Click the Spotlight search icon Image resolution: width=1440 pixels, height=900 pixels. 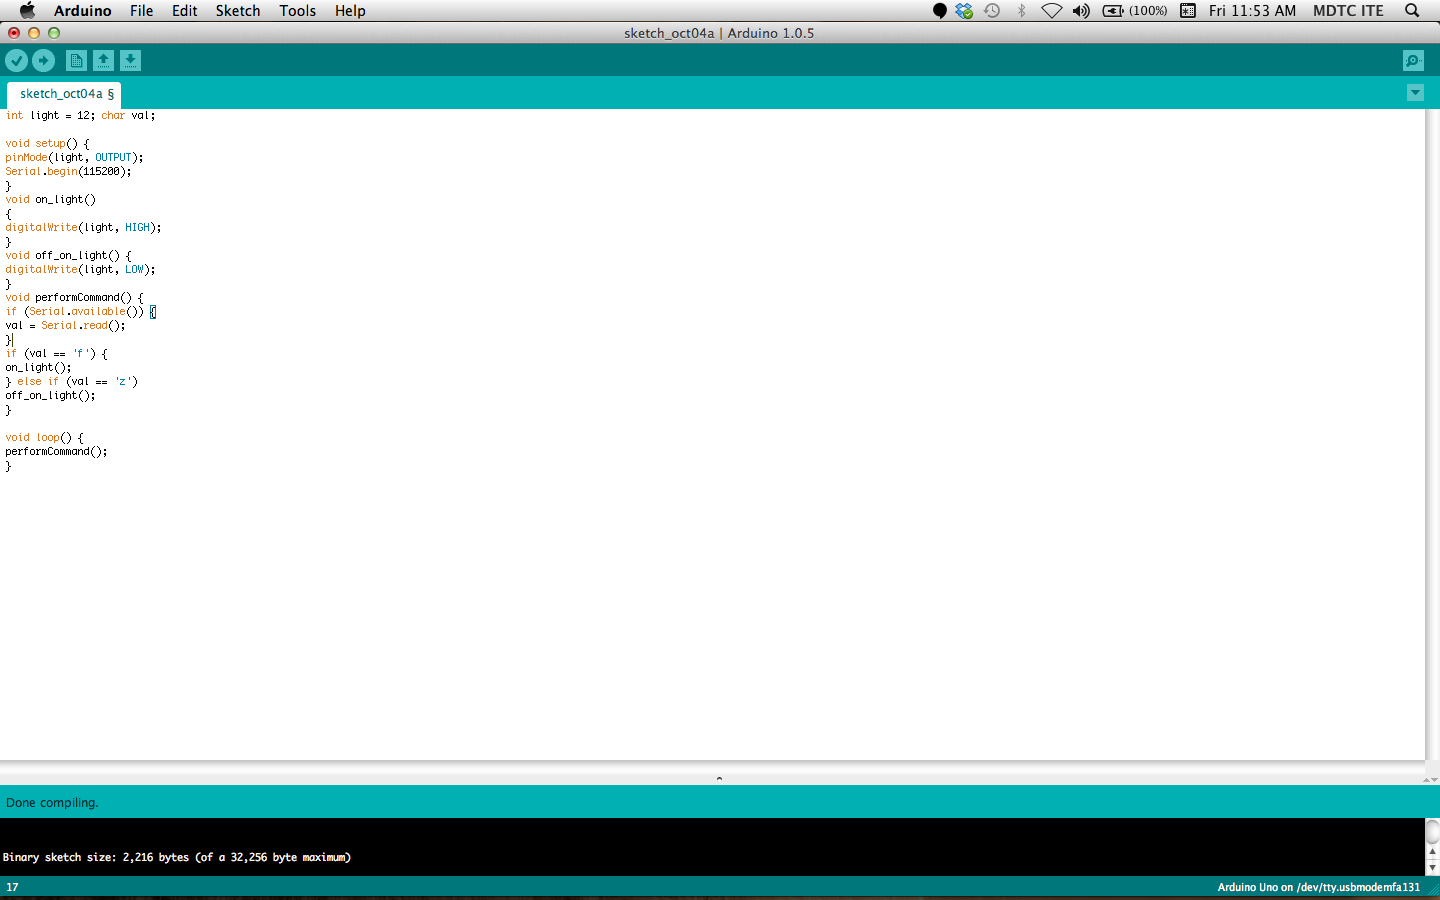tap(1412, 10)
